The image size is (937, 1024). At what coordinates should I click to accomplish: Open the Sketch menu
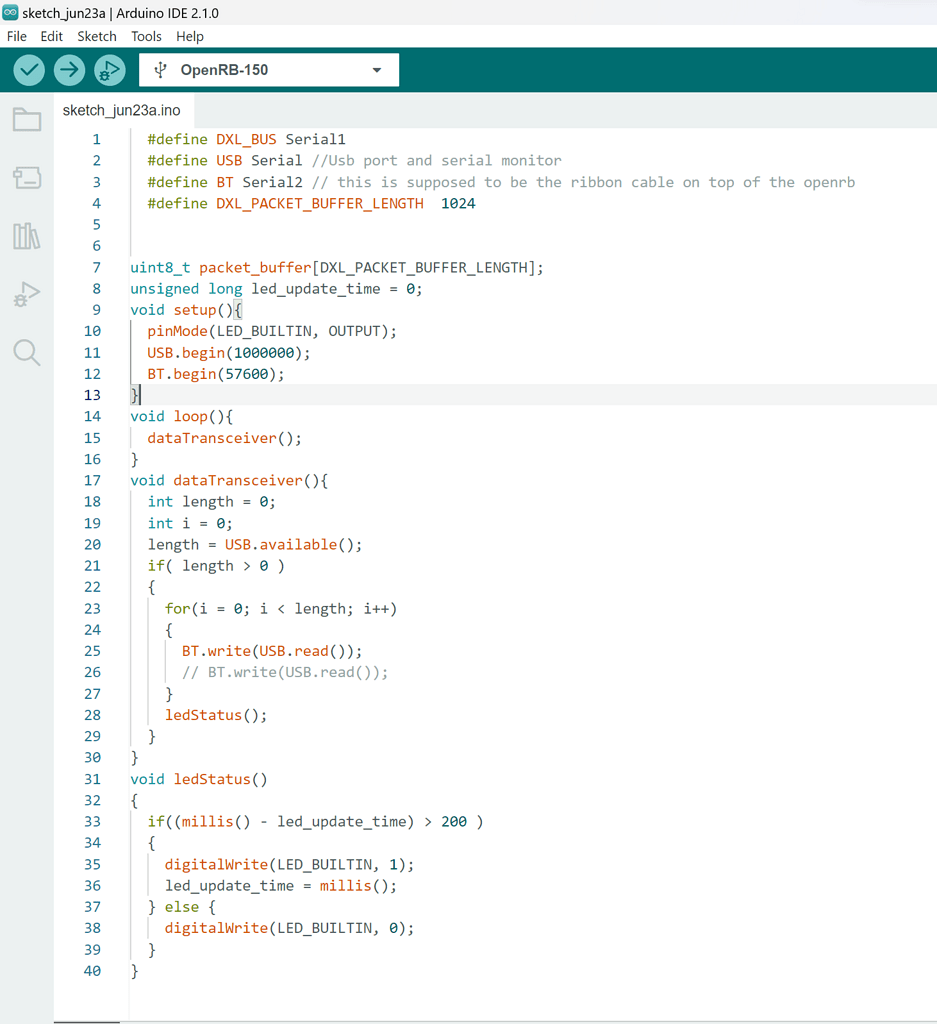pos(96,36)
